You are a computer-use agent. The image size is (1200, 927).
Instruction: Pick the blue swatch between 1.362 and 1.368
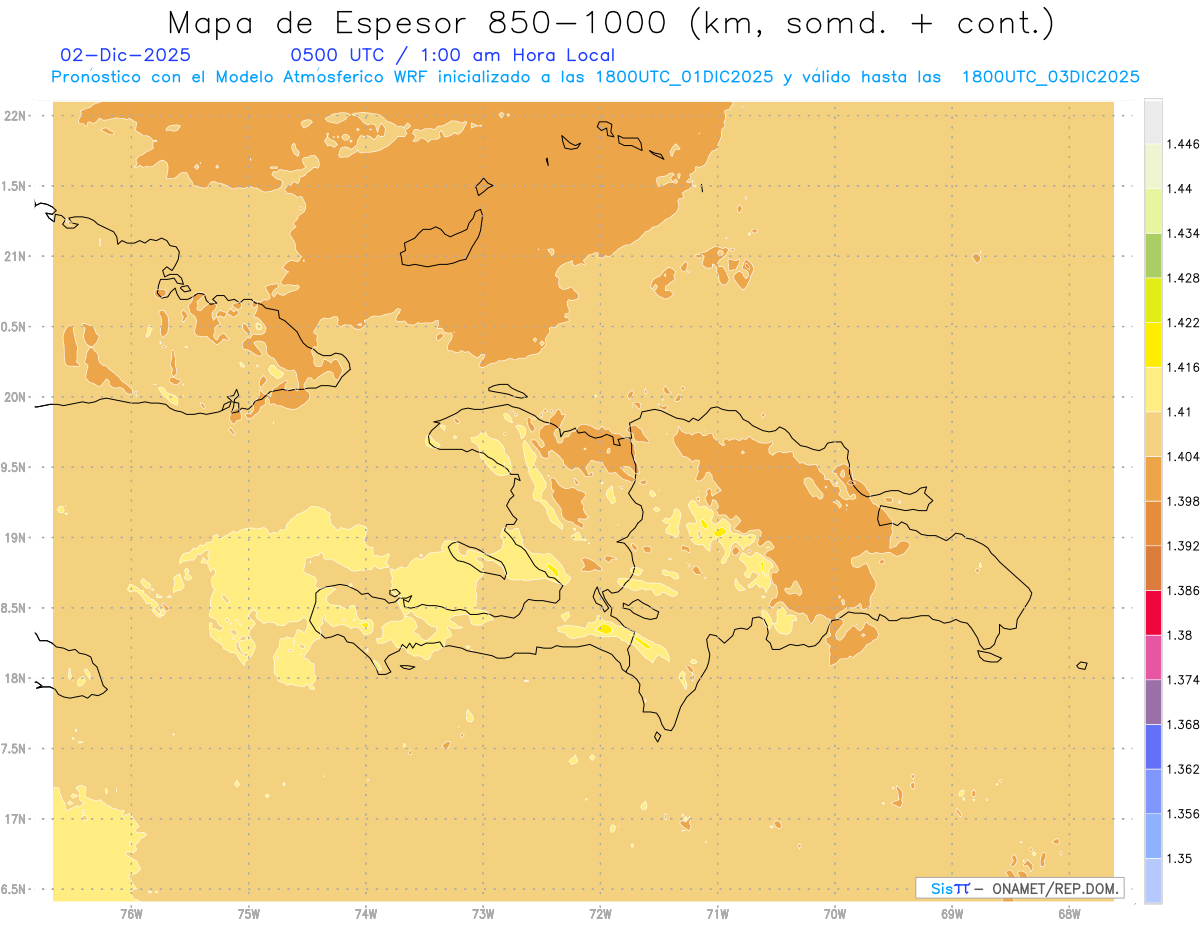1153,746
